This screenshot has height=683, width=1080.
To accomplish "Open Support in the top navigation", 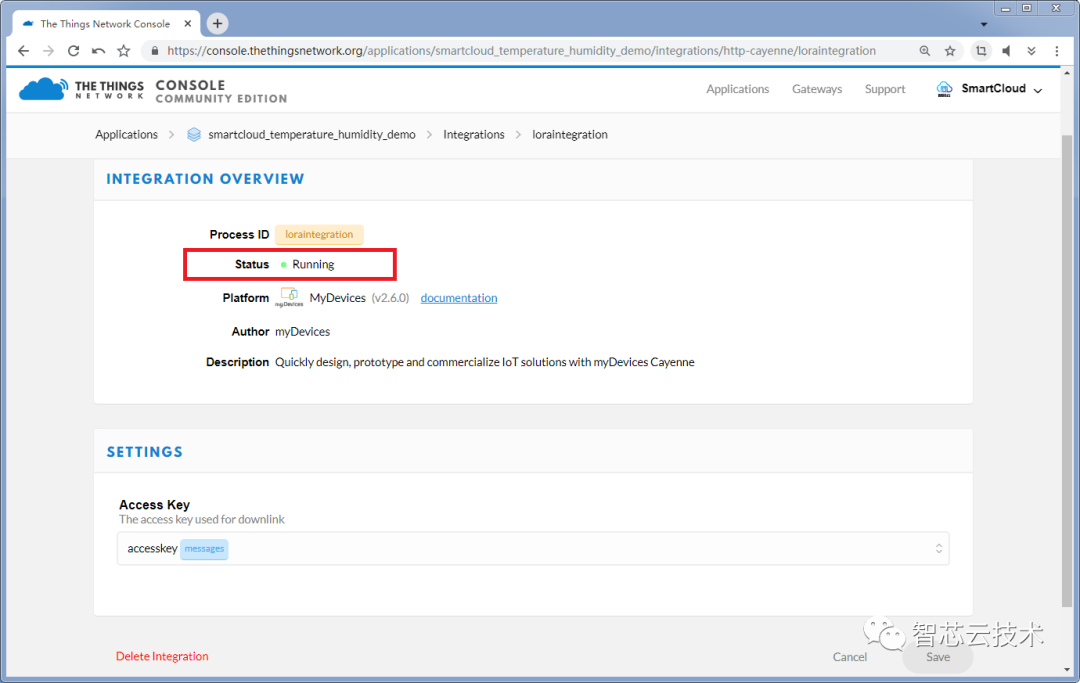I will coord(885,89).
